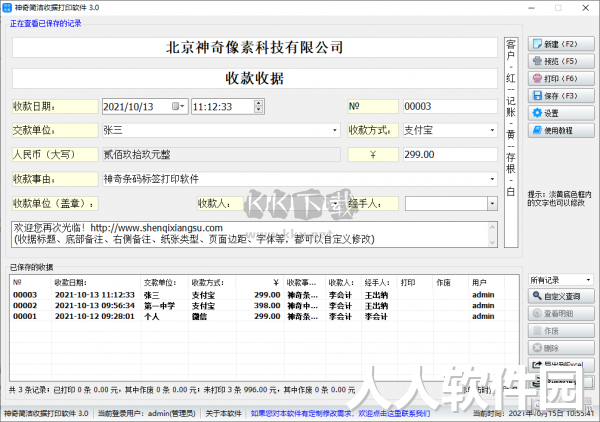Click the 打印 column header

(x=415, y=282)
